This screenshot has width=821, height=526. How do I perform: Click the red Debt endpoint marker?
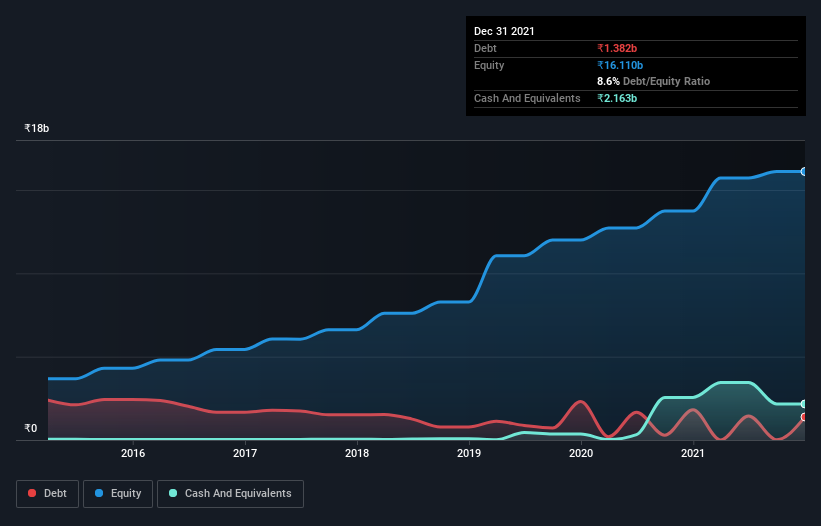tap(804, 417)
